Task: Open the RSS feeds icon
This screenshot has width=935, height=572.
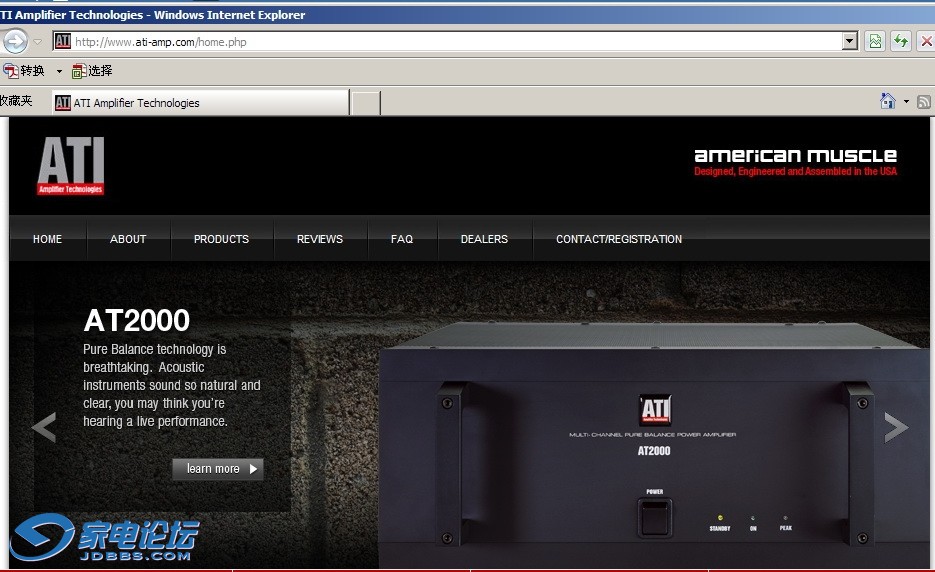Action: (924, 102)
